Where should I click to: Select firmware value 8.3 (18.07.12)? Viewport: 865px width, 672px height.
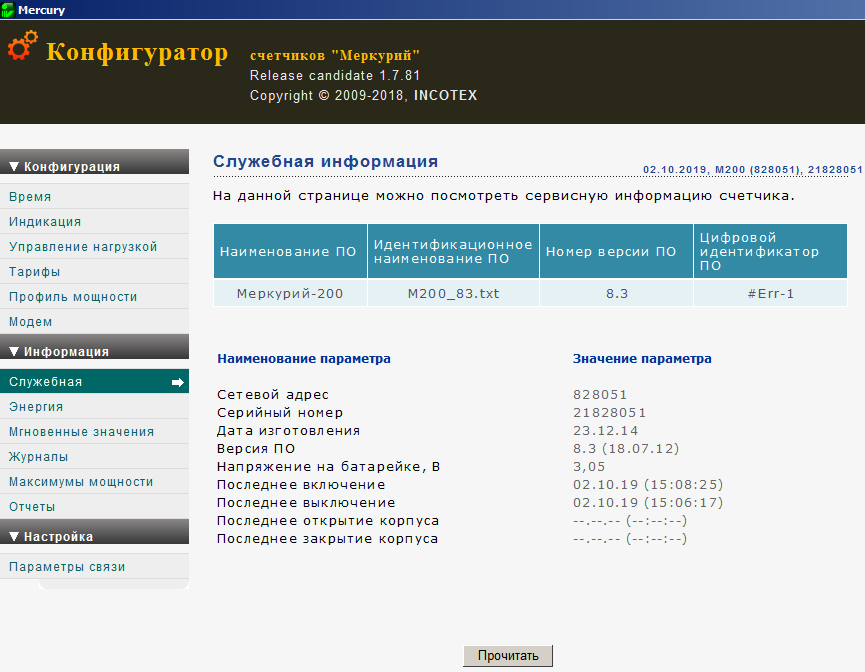click(626, 449)
